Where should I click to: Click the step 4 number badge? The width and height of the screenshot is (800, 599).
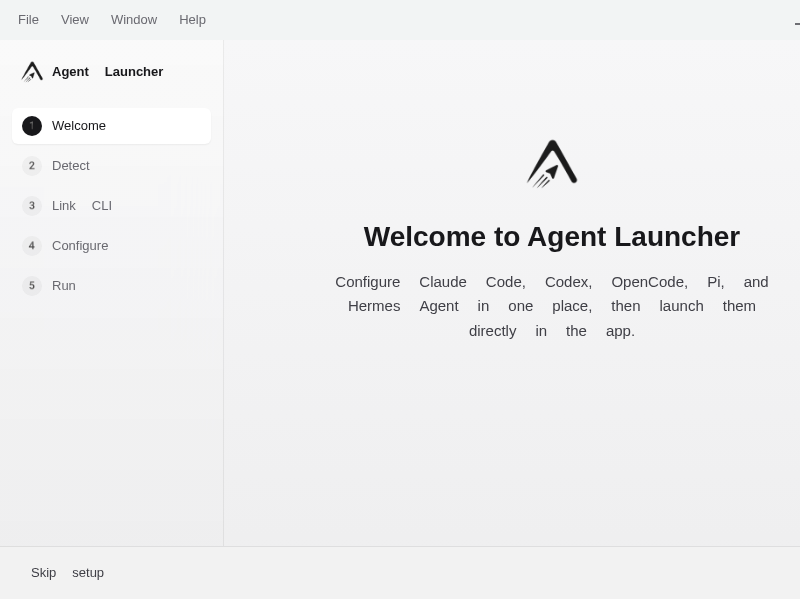[x=32, y=246]
